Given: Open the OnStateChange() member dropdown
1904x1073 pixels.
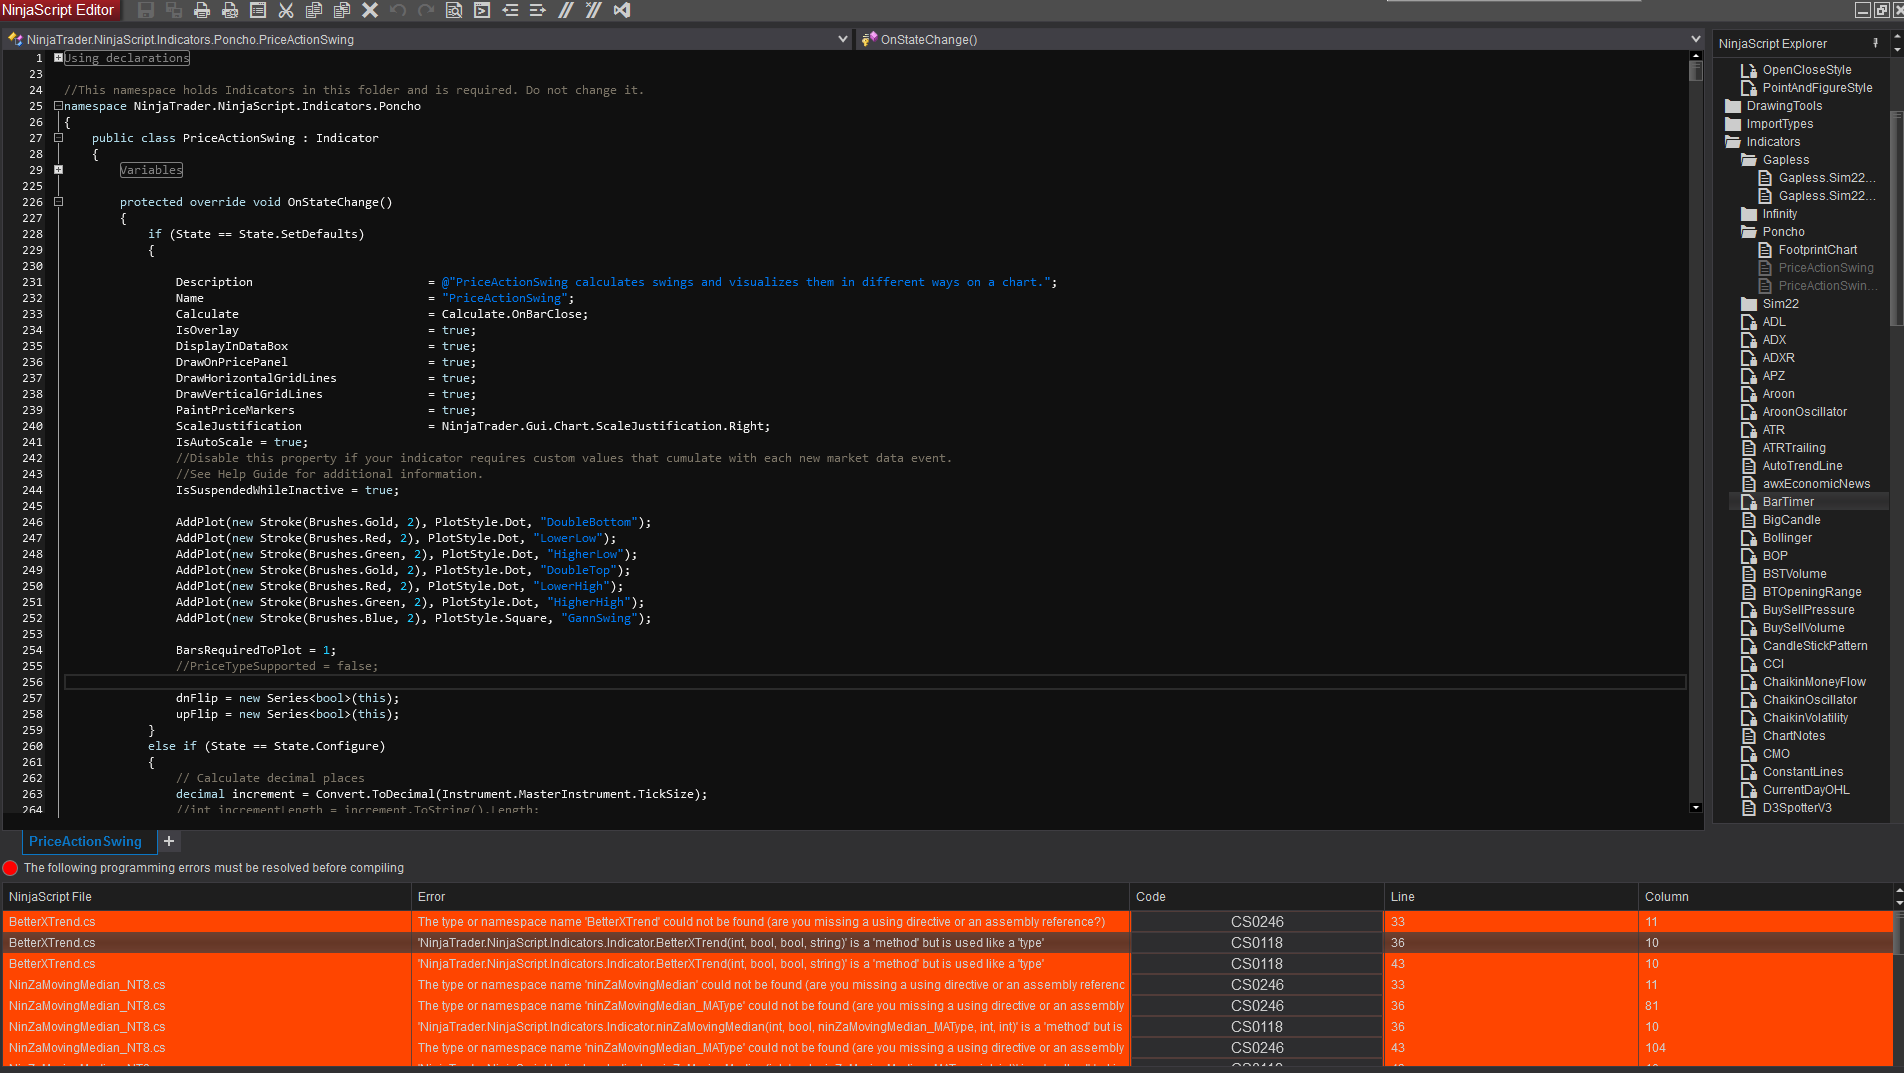Looking at the screenshot, I should (x=1695, y=39).
